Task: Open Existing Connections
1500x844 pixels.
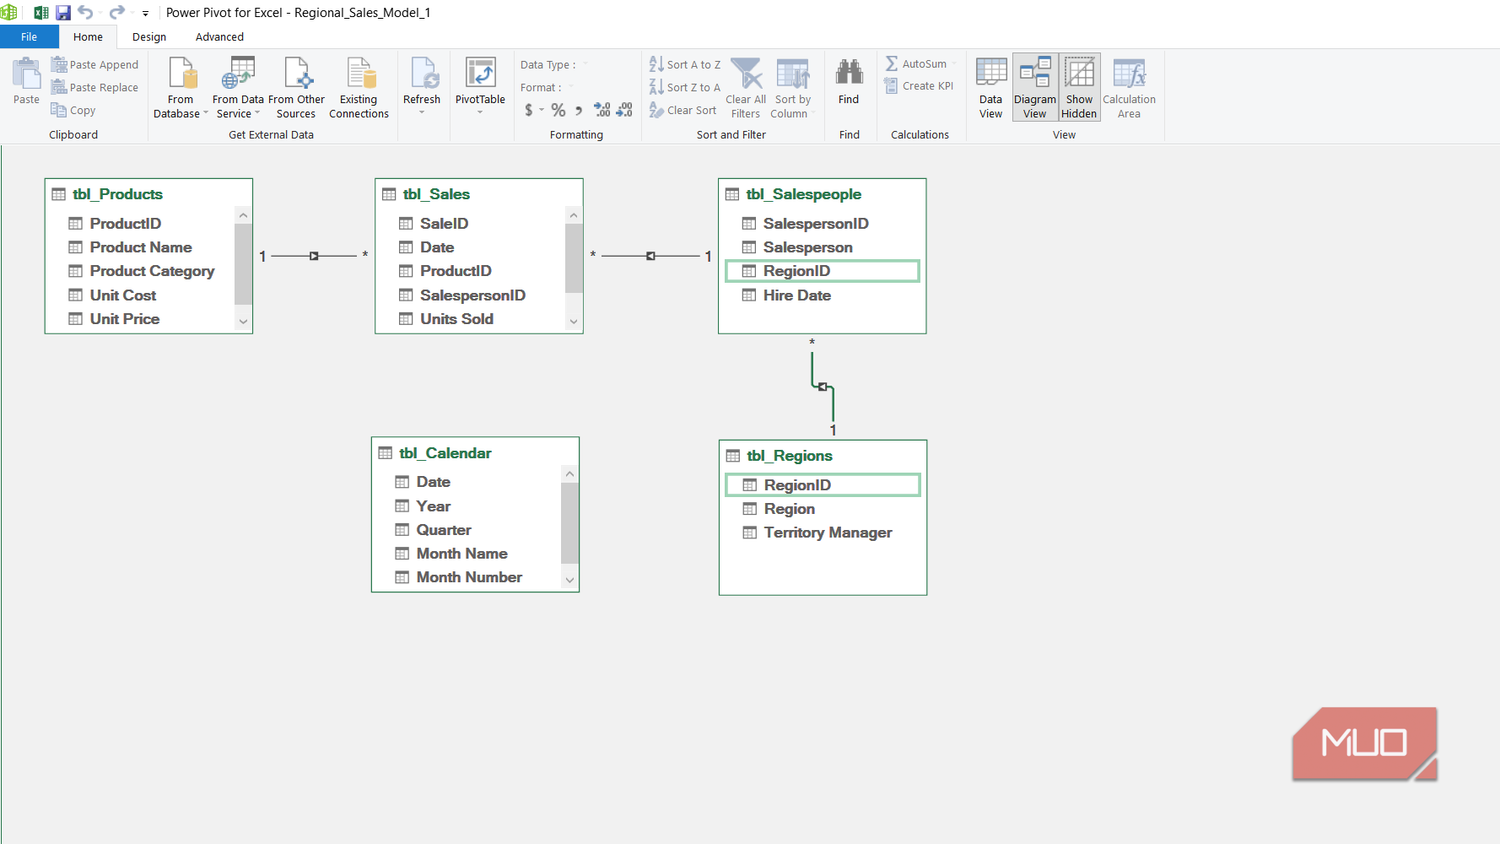Action: click(x=359, y=88)
